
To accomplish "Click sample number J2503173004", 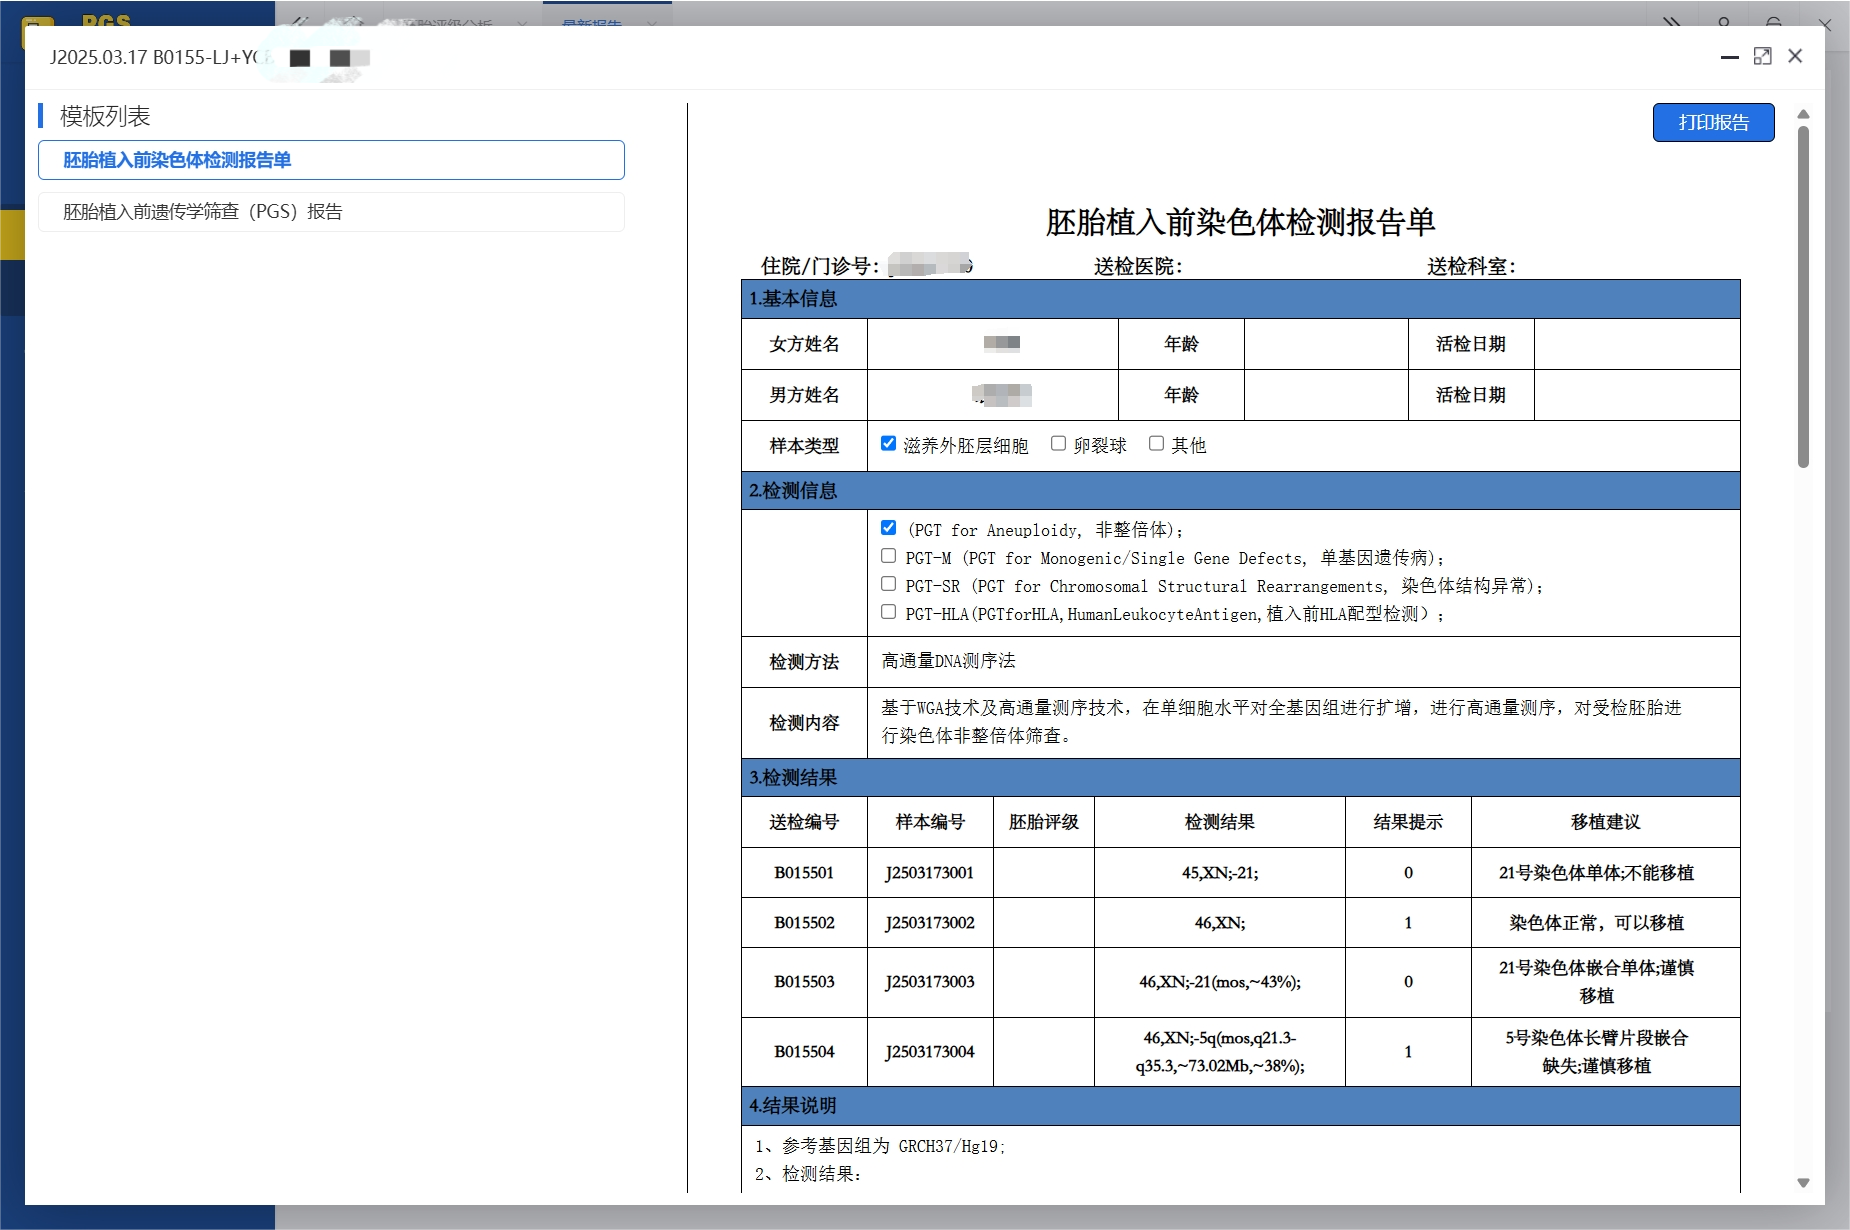I will click(930, 1052).
